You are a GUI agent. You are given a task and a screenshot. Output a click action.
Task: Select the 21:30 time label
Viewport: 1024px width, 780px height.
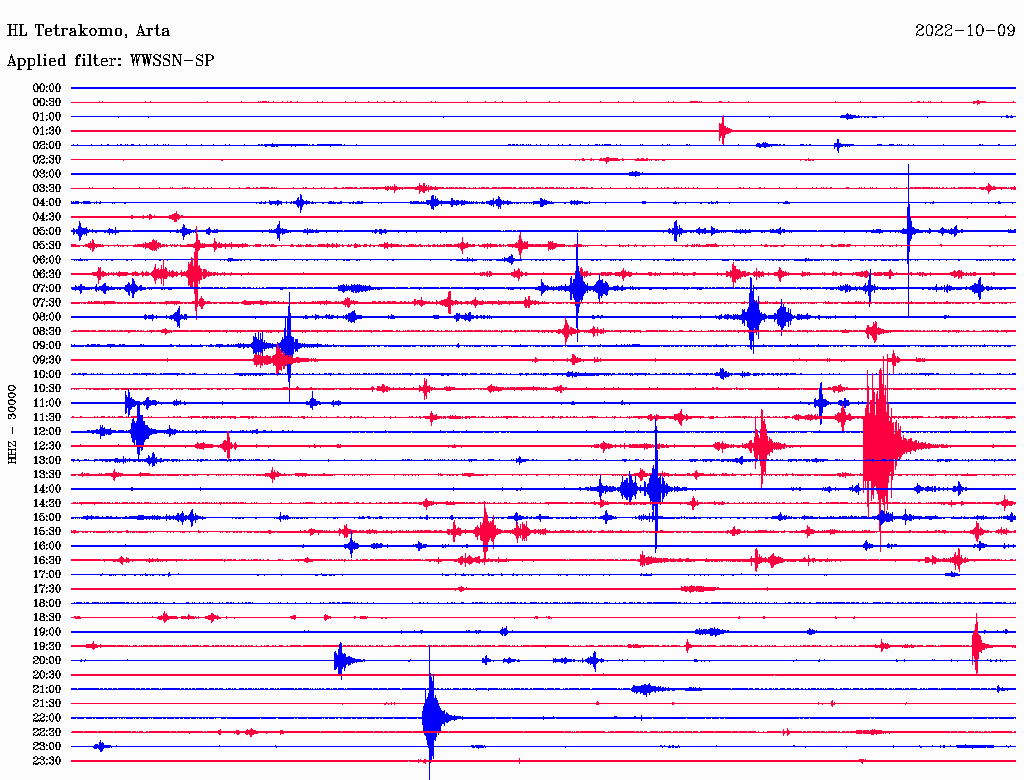pos(47,704)
